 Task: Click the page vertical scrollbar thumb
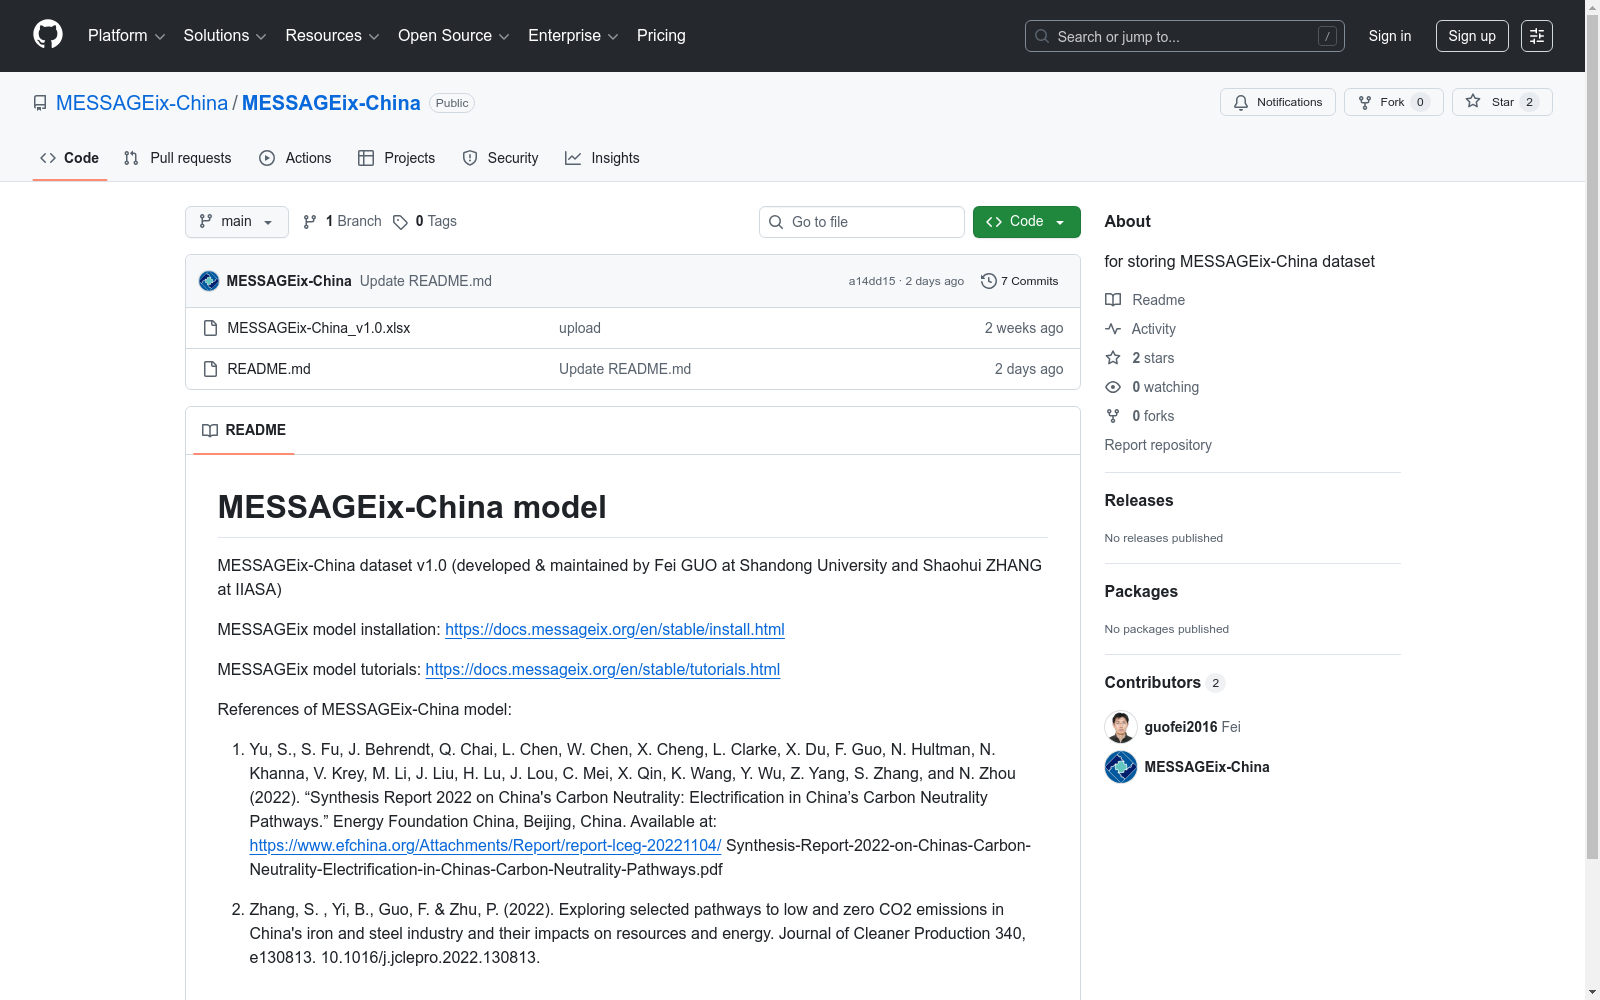pos(1592,437)
